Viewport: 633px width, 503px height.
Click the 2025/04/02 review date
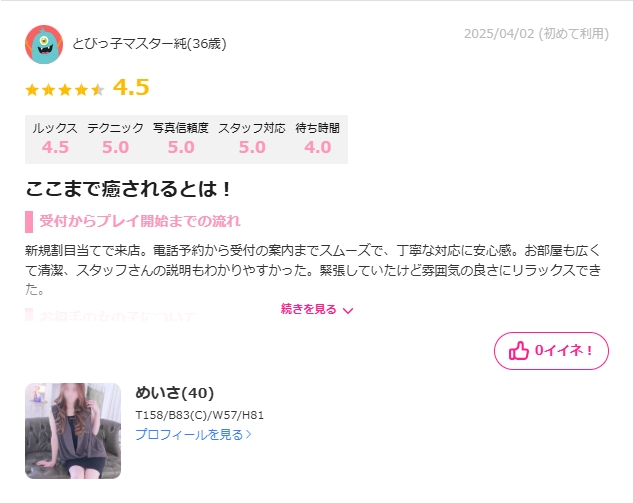499,34
